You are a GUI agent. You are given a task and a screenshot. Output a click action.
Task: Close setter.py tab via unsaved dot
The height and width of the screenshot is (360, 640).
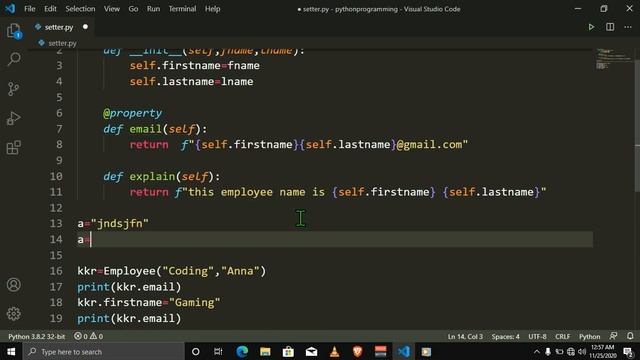[x=85, y=27]
